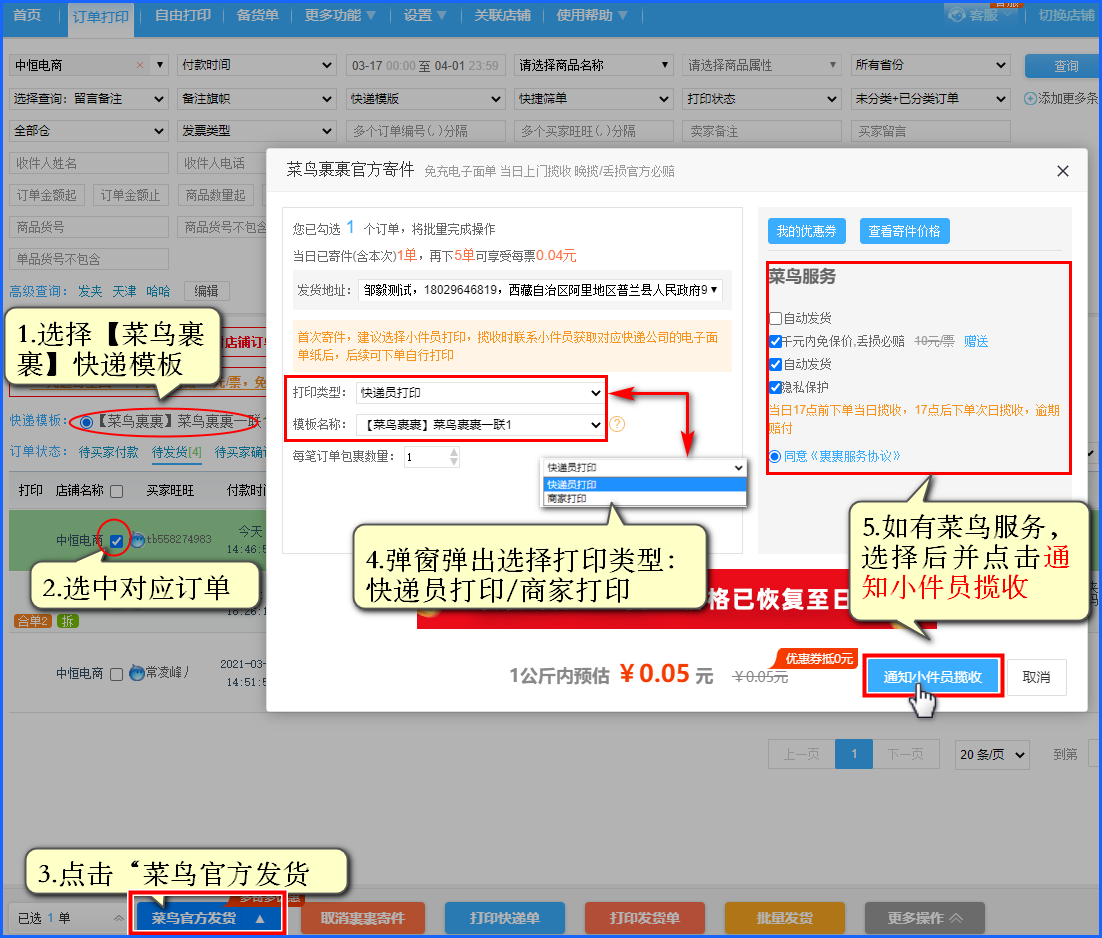Image resolution: width=1102 pixels, height=938 pixels.
Task: Click the 查看寄件价格 button
Action: pyautogui.click(x=904, y=231)
